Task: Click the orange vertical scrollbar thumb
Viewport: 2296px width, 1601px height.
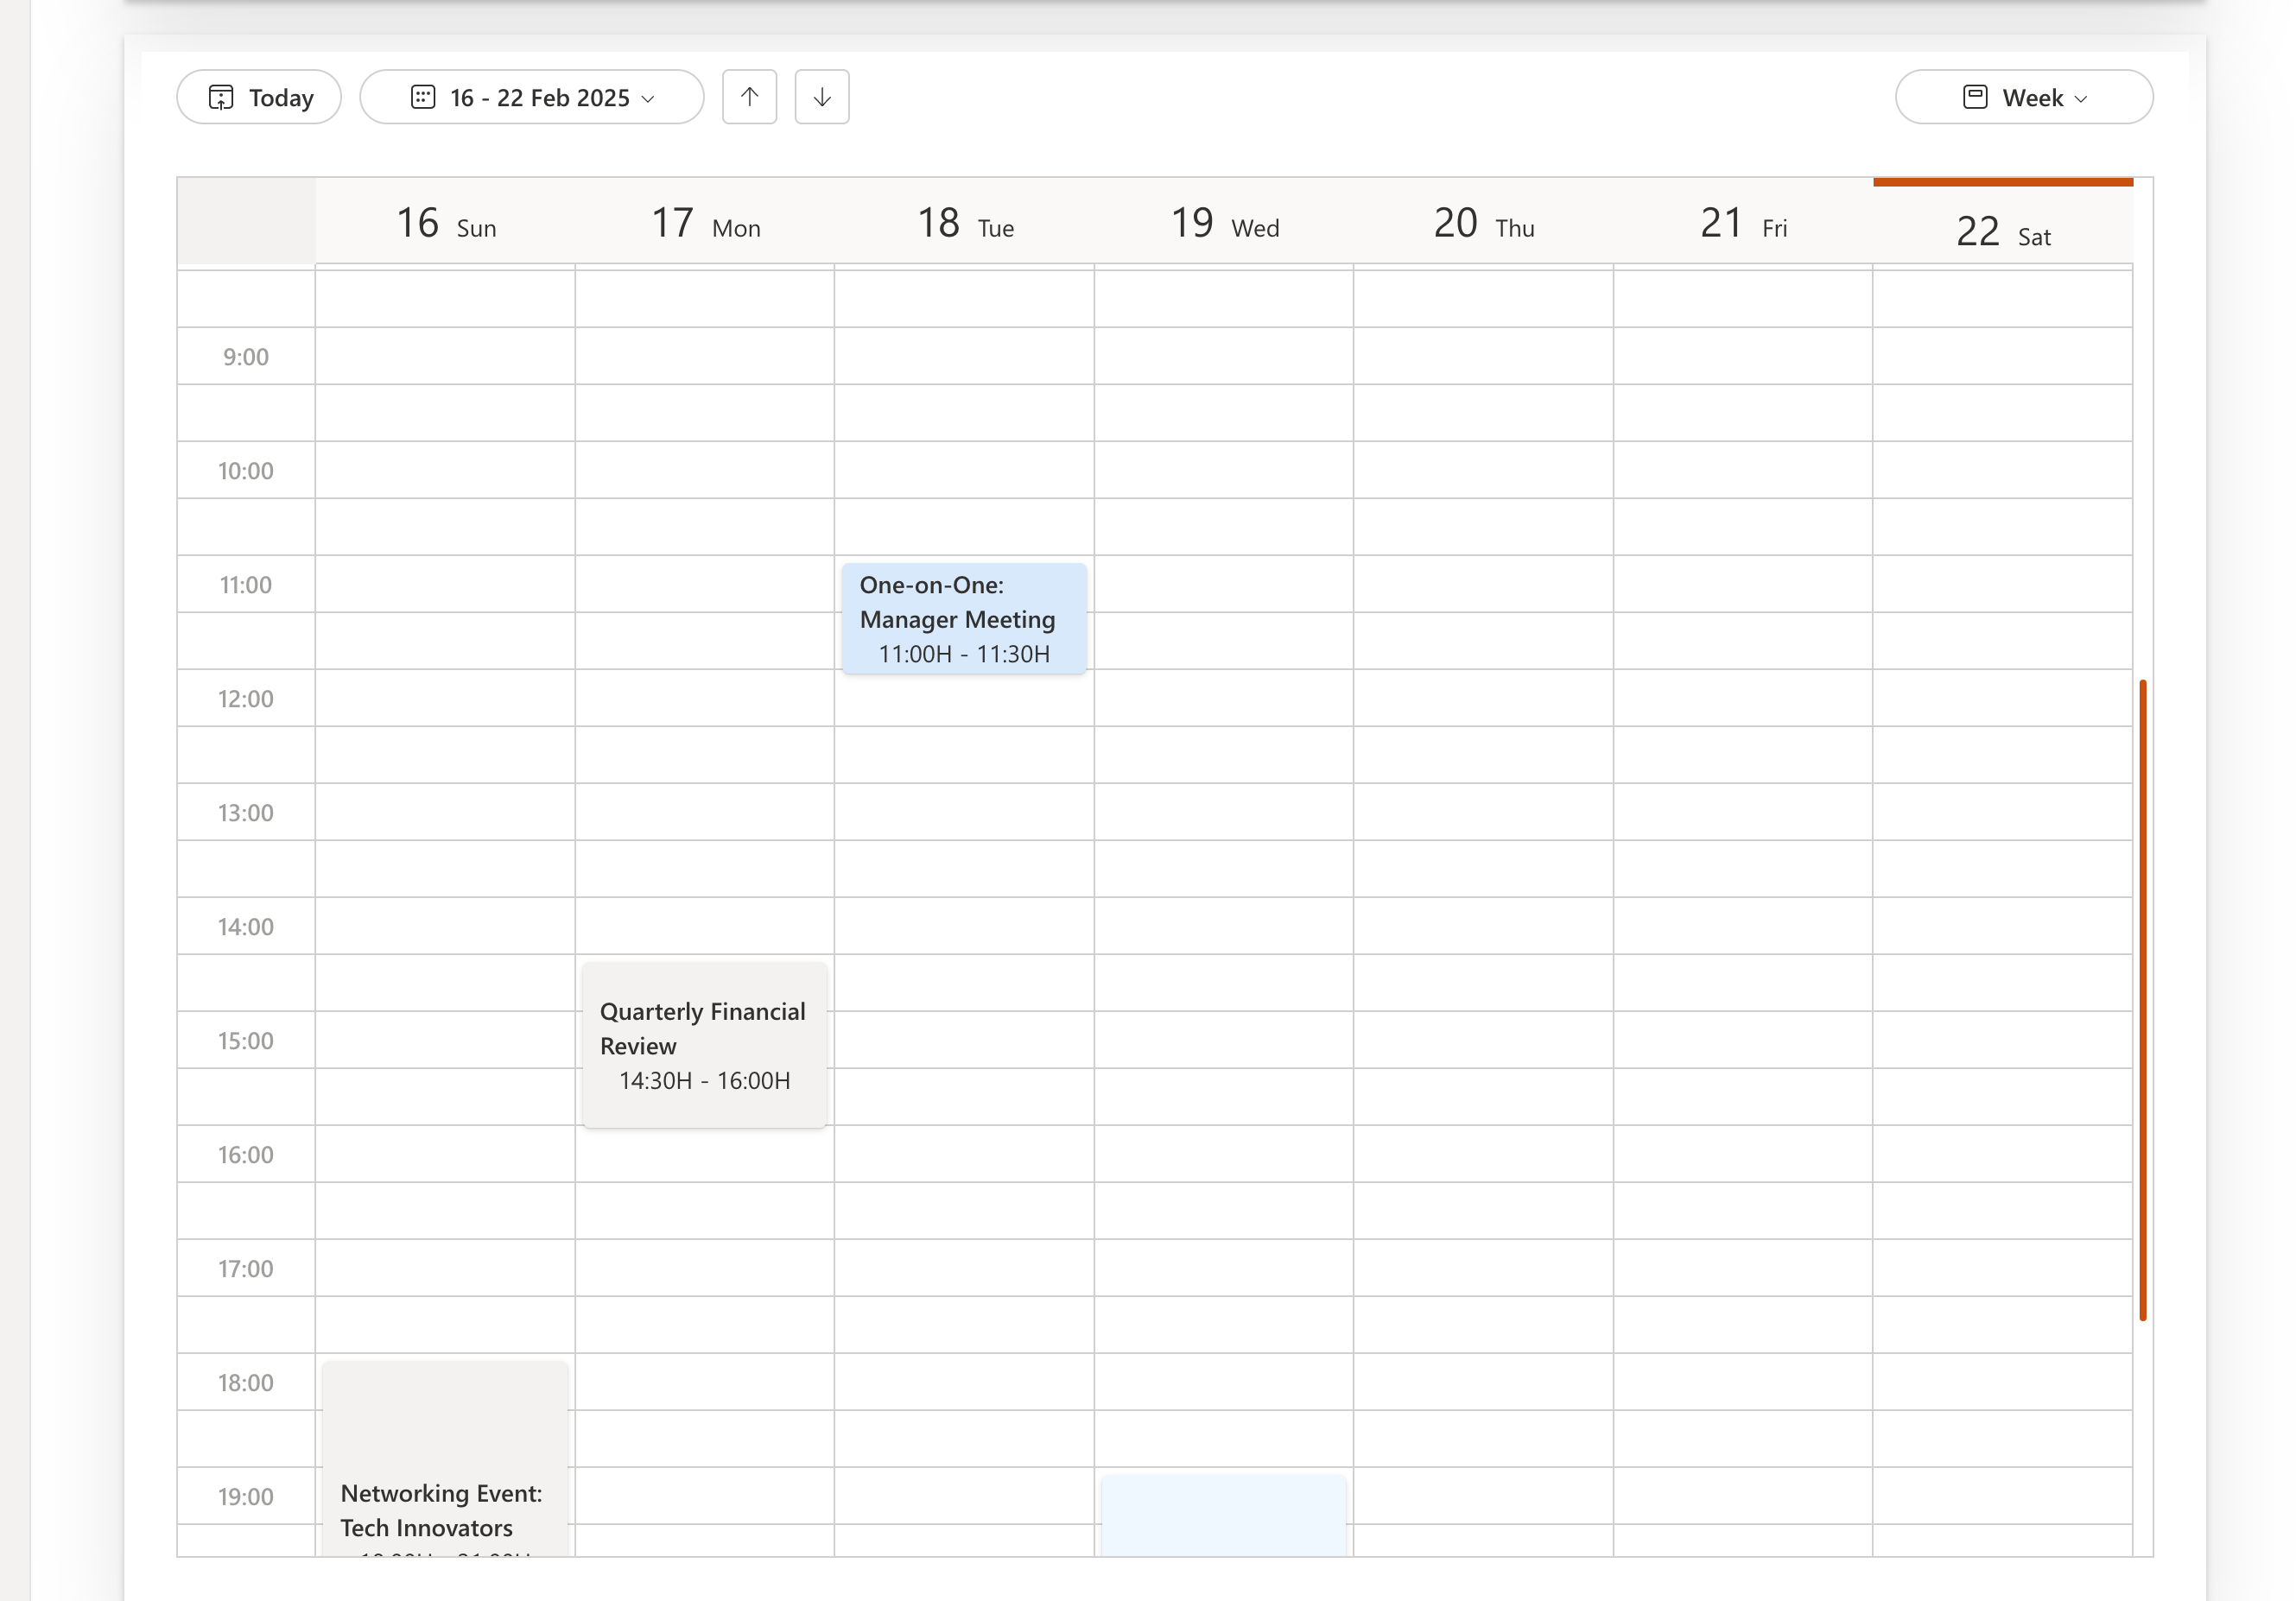Action: tap(2142, 1000)
